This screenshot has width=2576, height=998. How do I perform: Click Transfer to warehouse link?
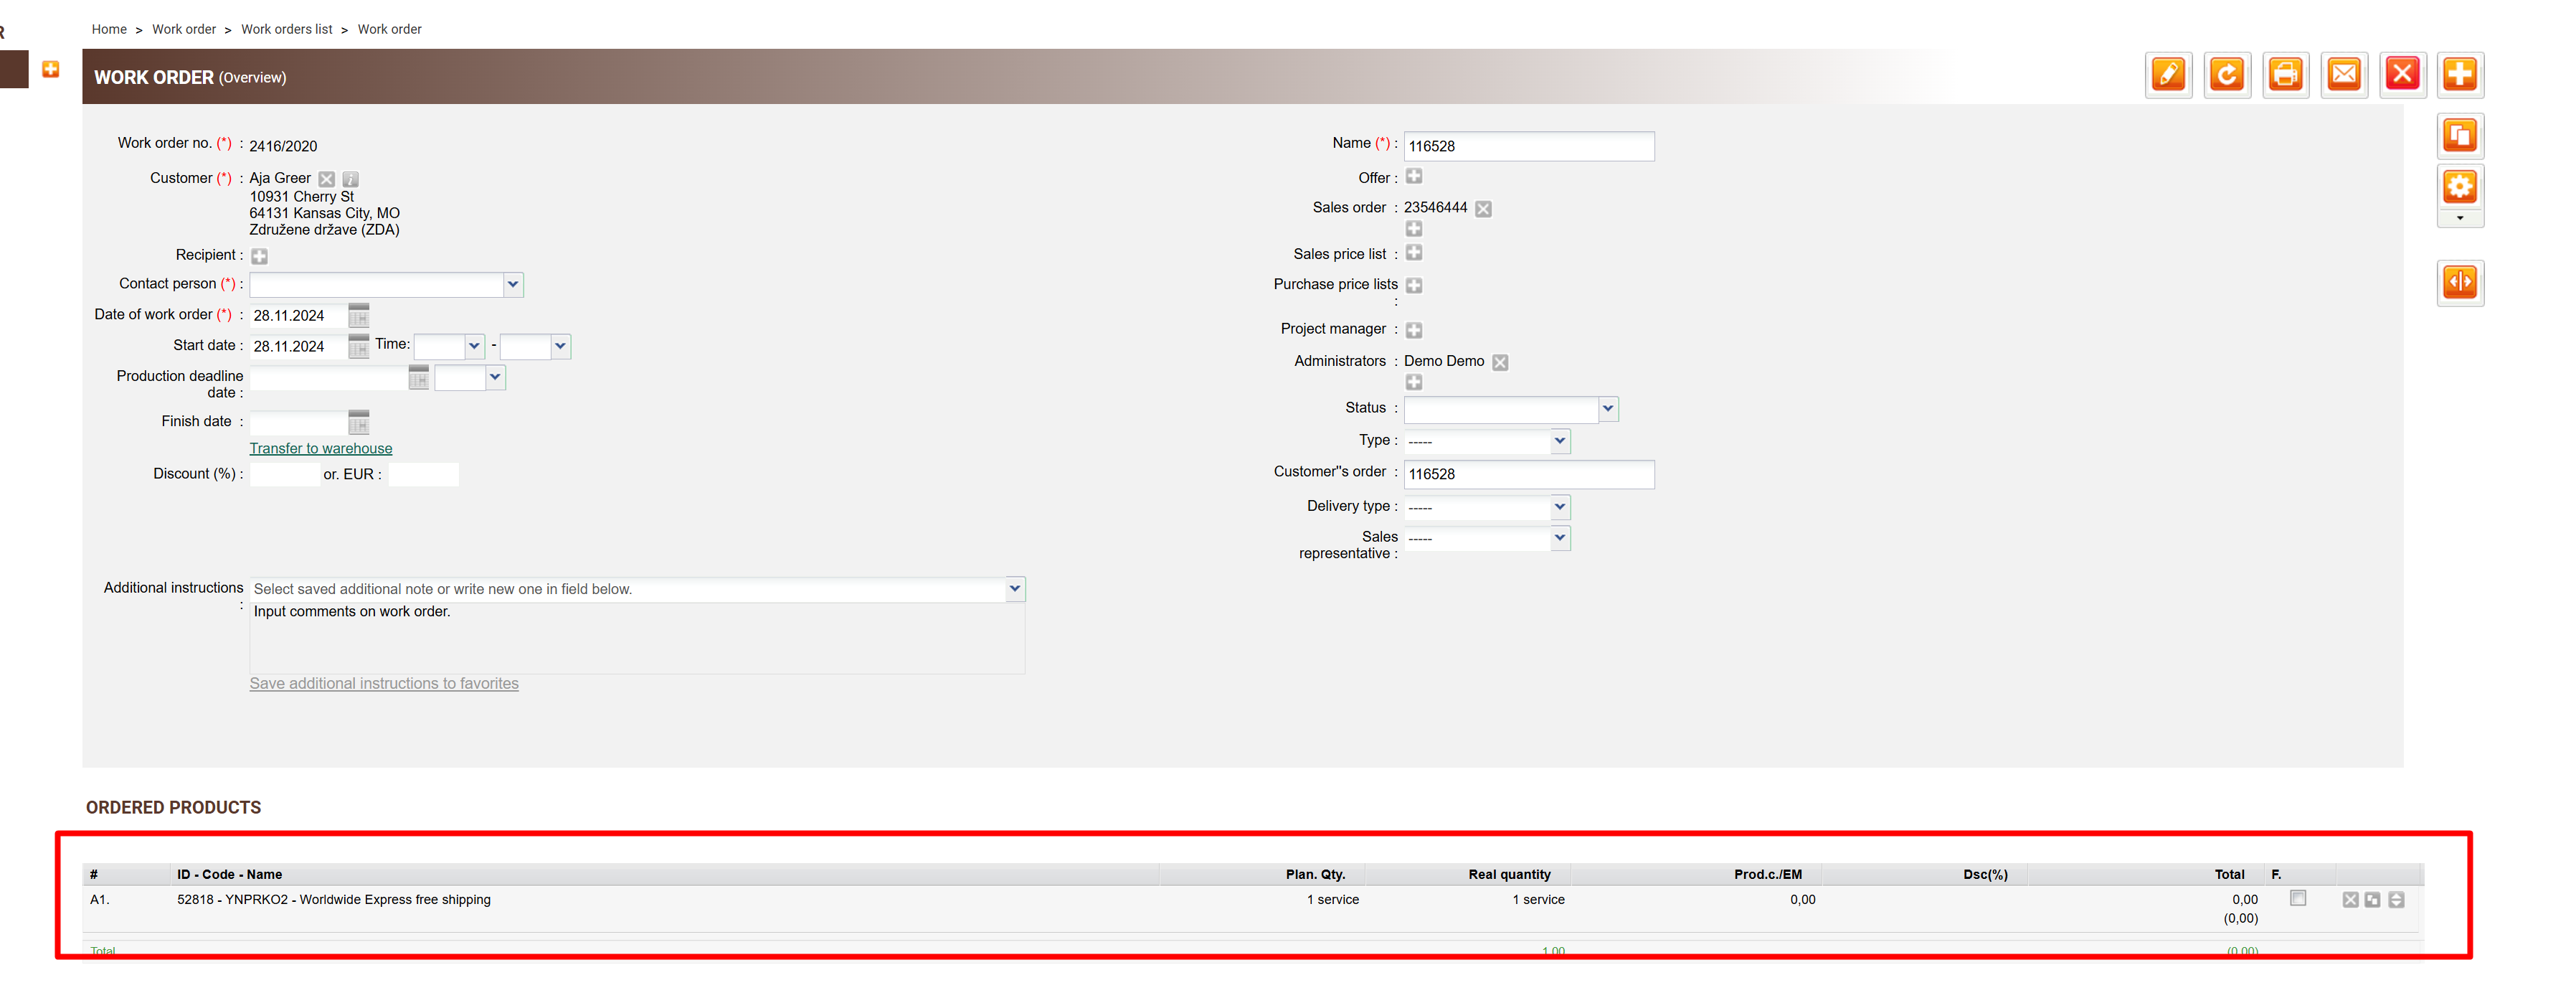point(321,449)
